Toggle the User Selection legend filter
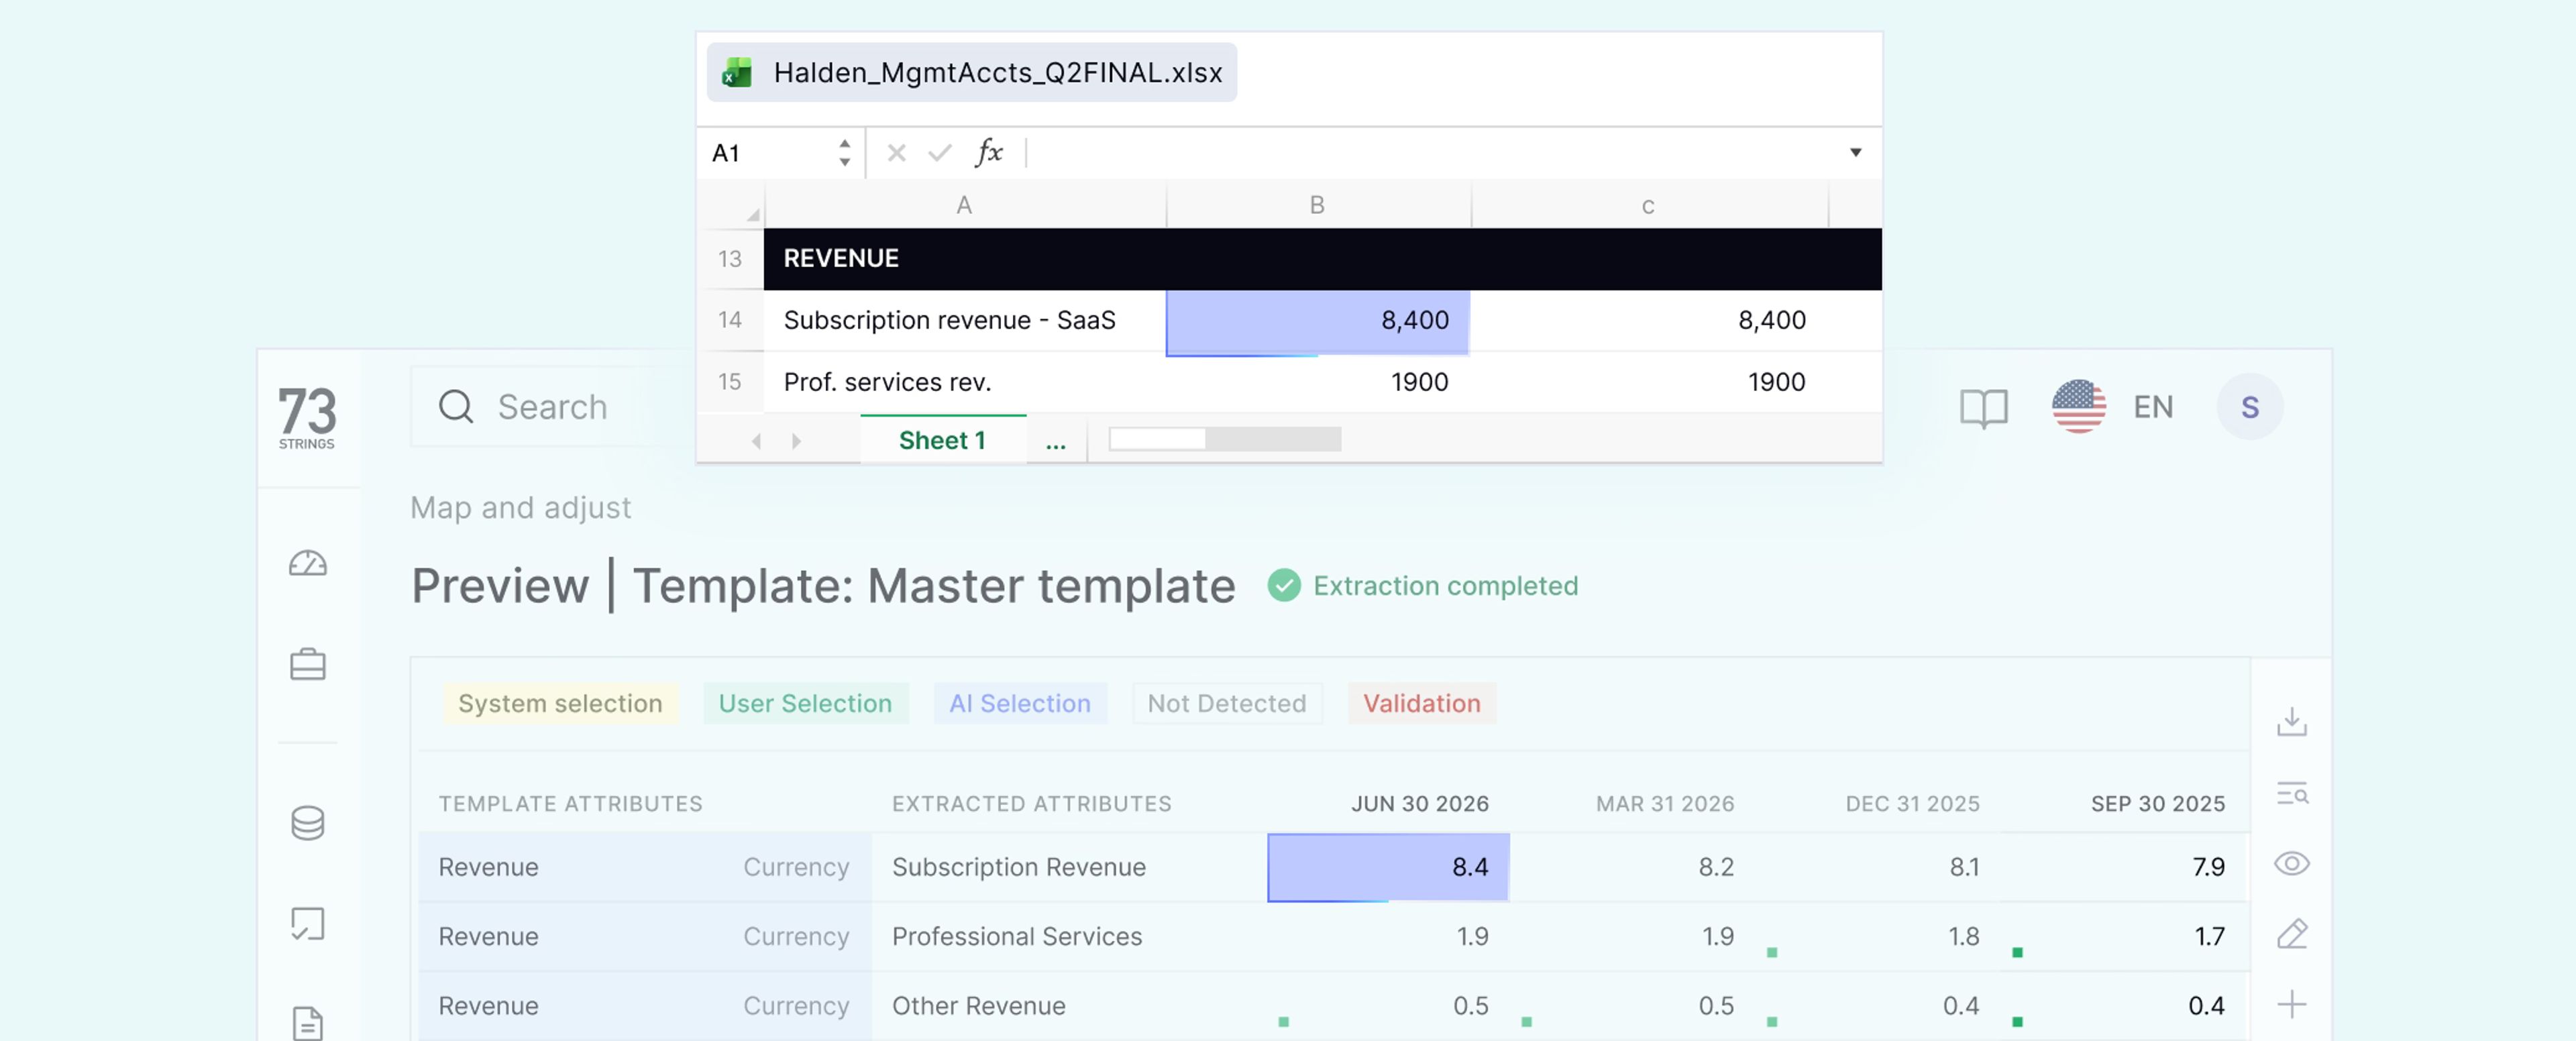 tap(805, 703)
